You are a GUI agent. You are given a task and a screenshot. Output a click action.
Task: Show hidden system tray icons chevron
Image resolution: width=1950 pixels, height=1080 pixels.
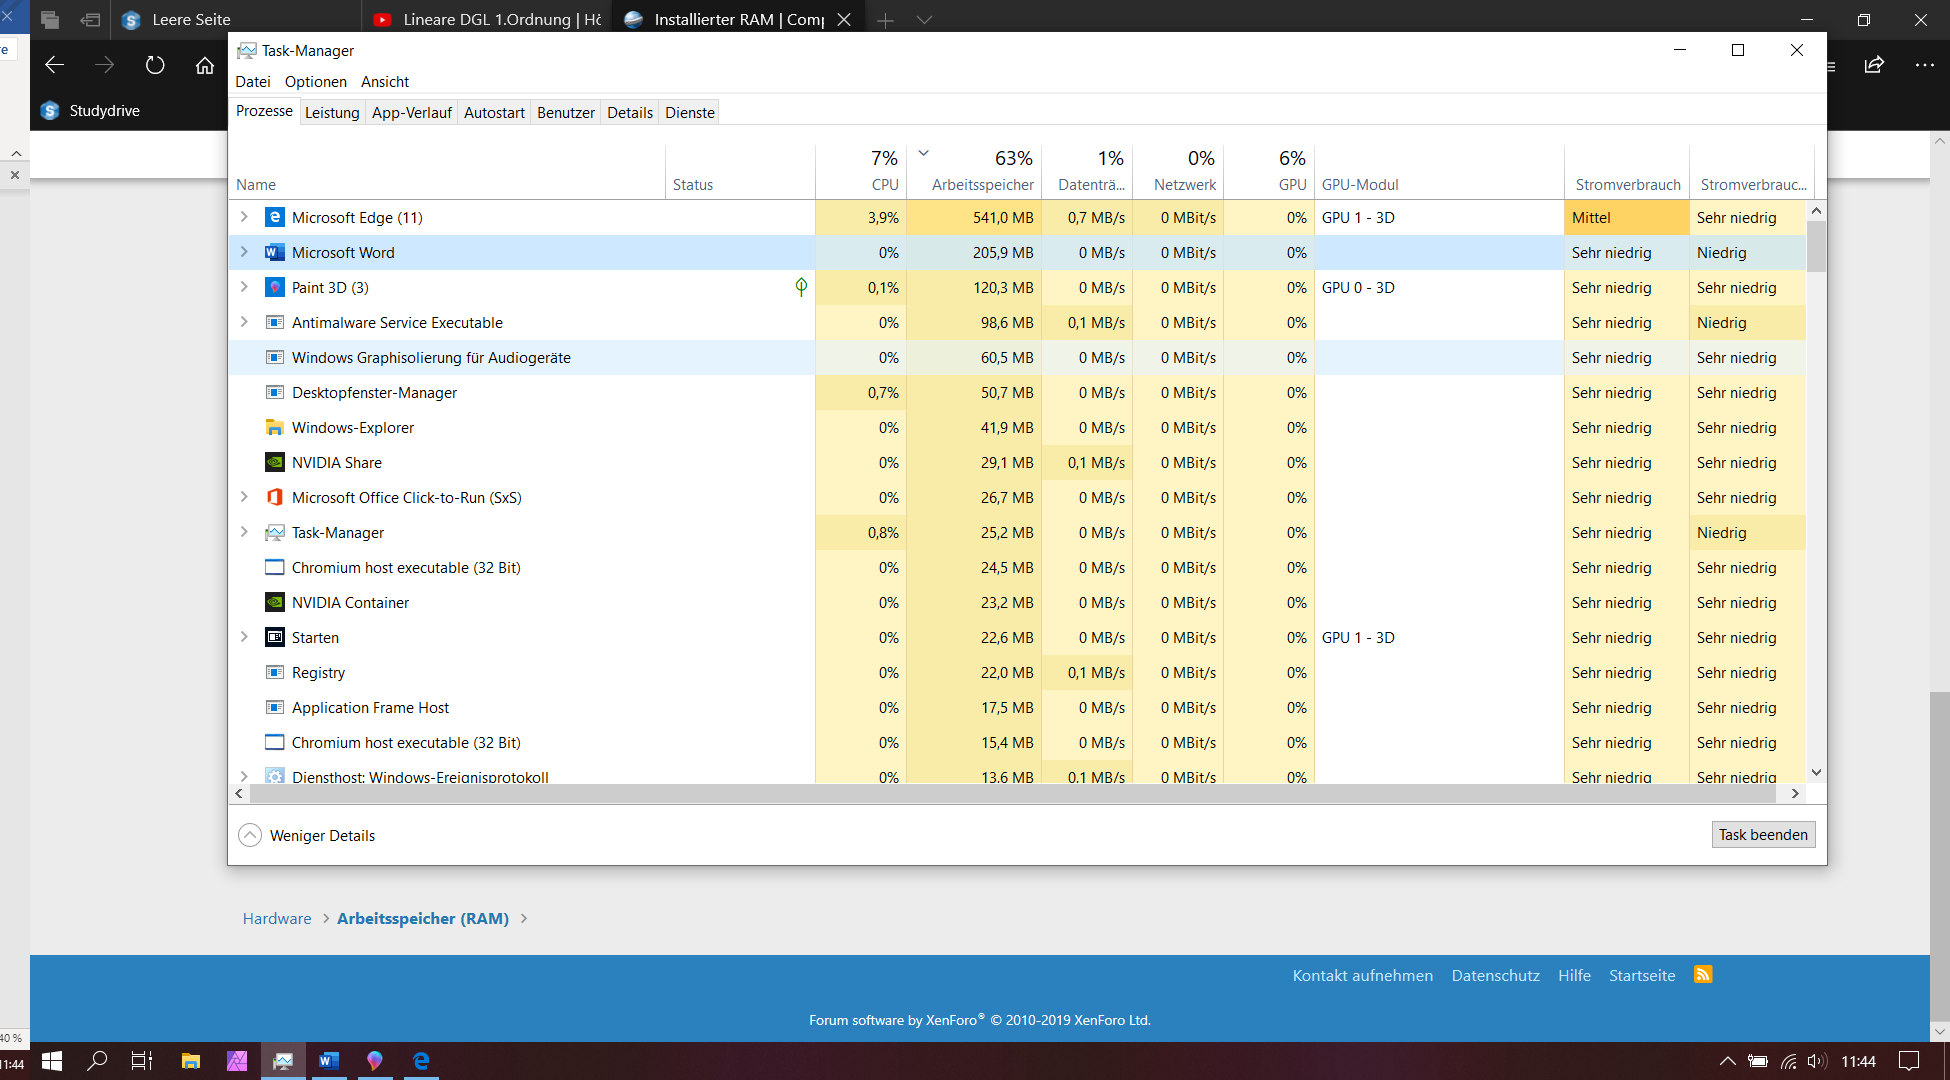coord(1727,1061)
